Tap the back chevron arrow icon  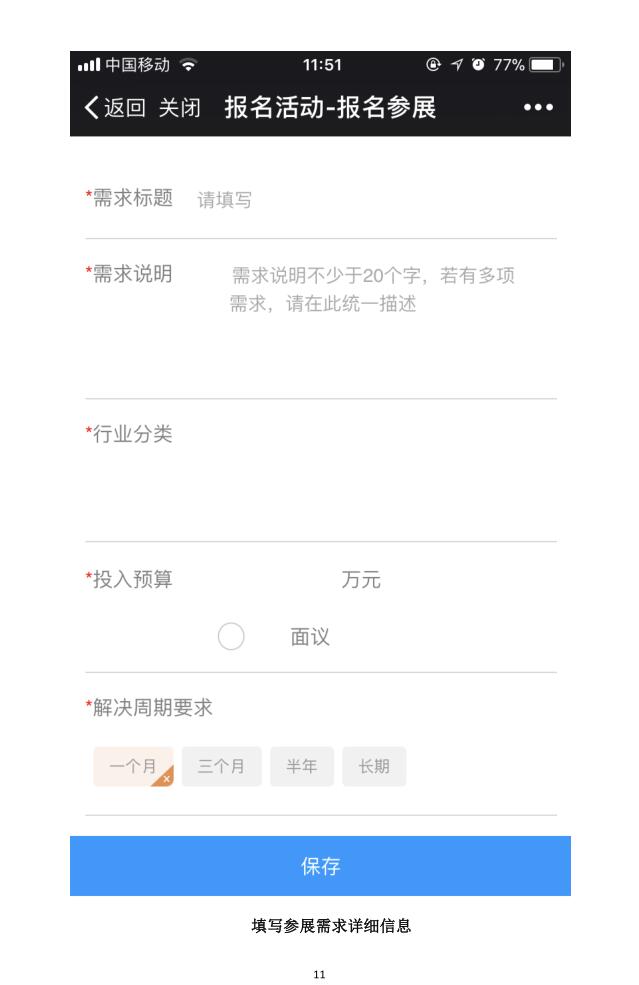[x=91, y=108]
